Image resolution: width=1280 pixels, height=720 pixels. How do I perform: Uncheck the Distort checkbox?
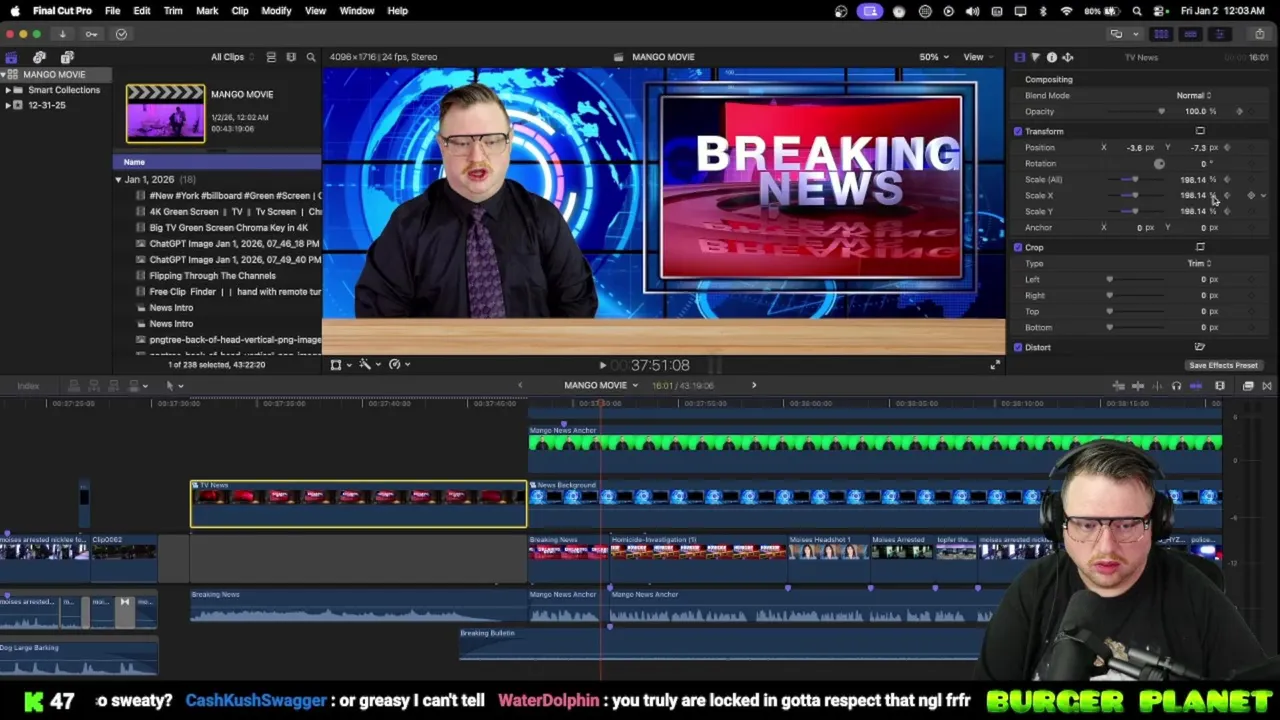click(x=1018, y=347)
